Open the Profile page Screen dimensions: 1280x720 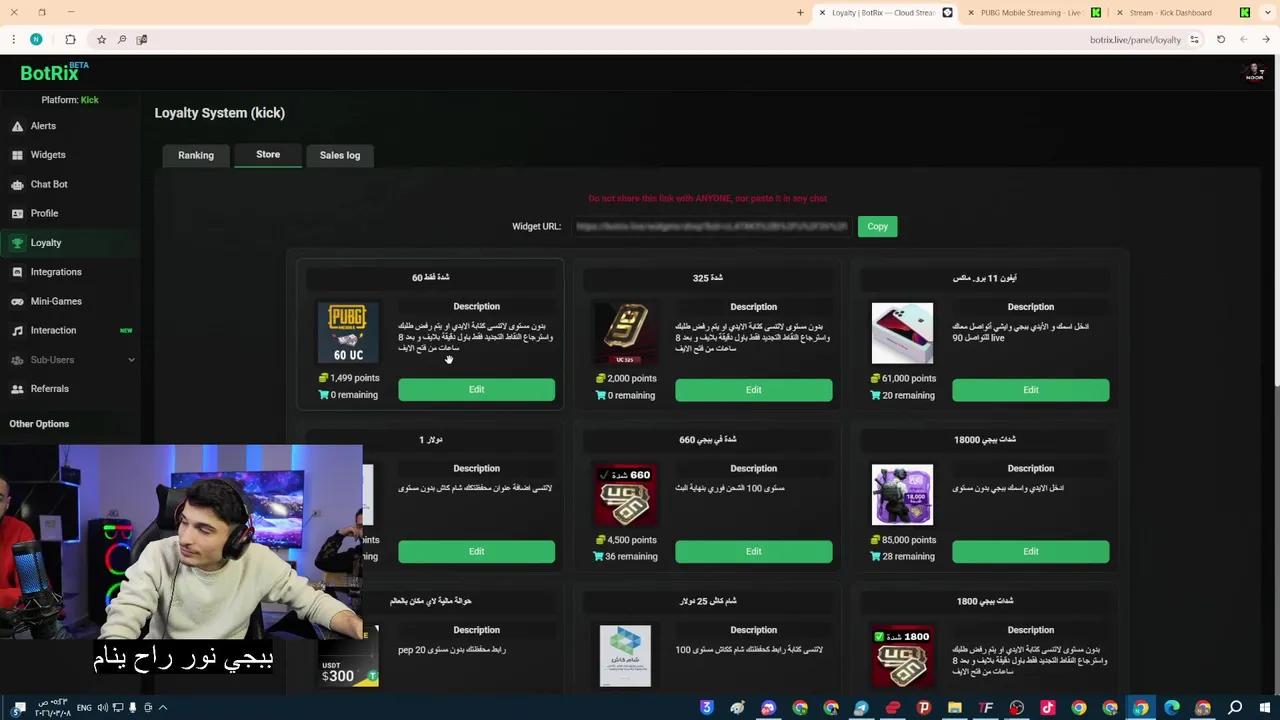pyautogui.click(x=44, y=213)
